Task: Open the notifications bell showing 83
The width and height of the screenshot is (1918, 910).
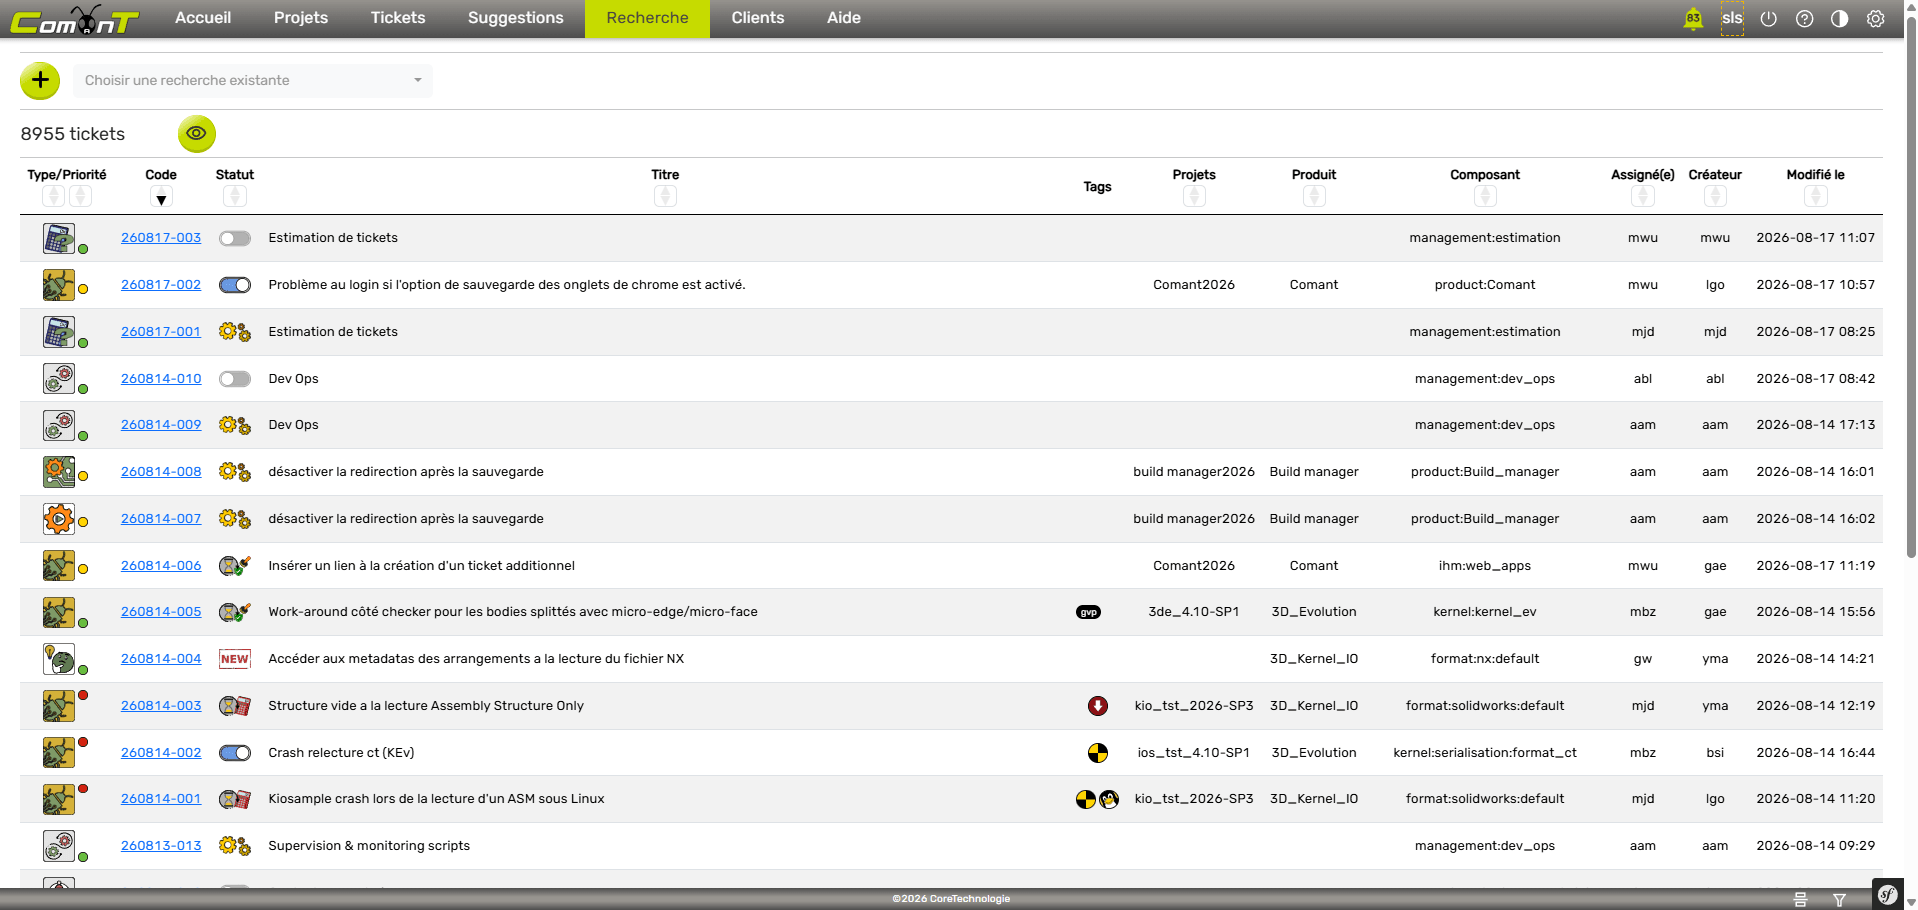Action: click(x=1692, y=18)
